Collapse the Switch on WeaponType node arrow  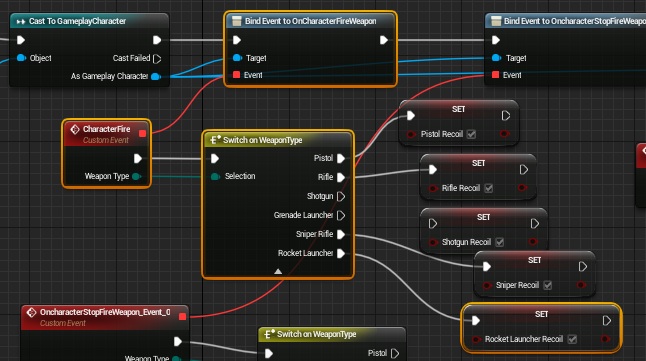click(x=278, y=271)
